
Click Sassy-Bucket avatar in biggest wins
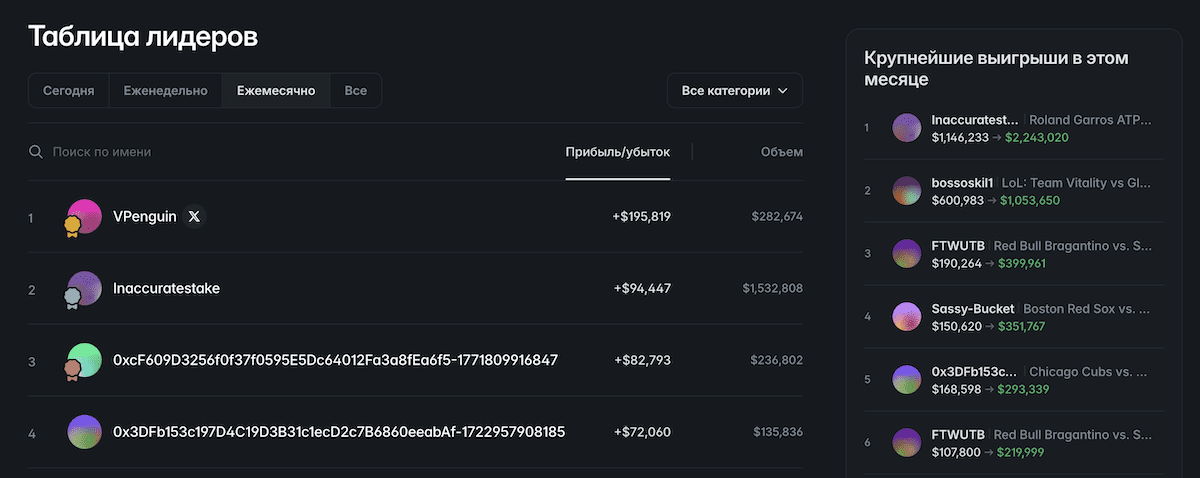tap(906, 316)
